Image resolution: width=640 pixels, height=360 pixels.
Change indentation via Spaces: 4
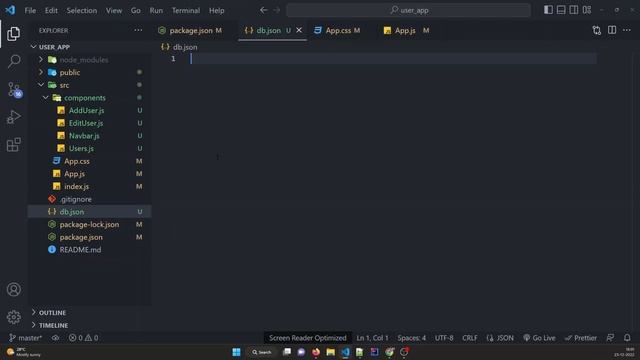click(411, 338)
